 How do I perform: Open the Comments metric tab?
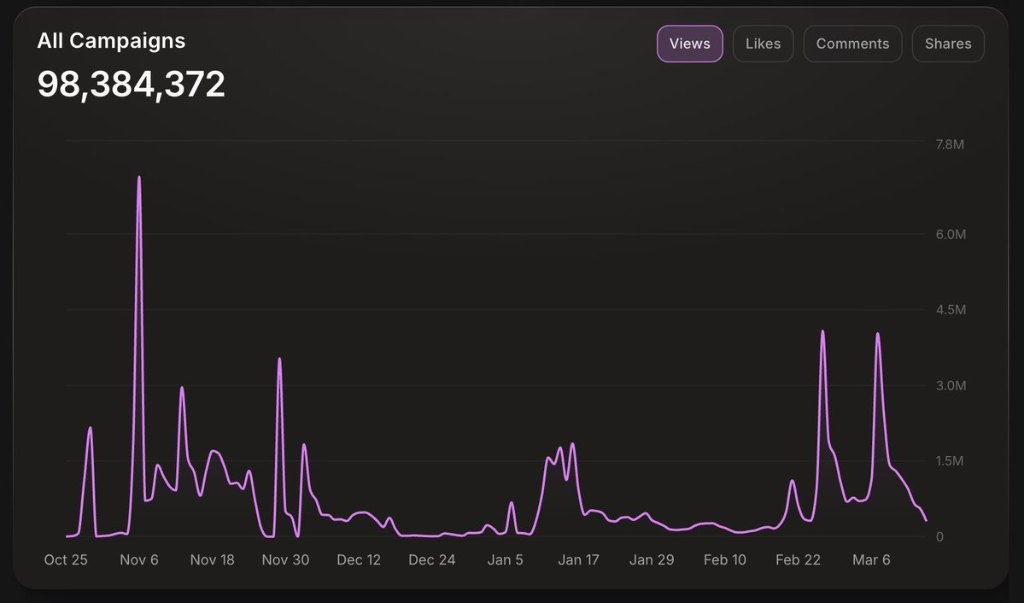point(852,44)
